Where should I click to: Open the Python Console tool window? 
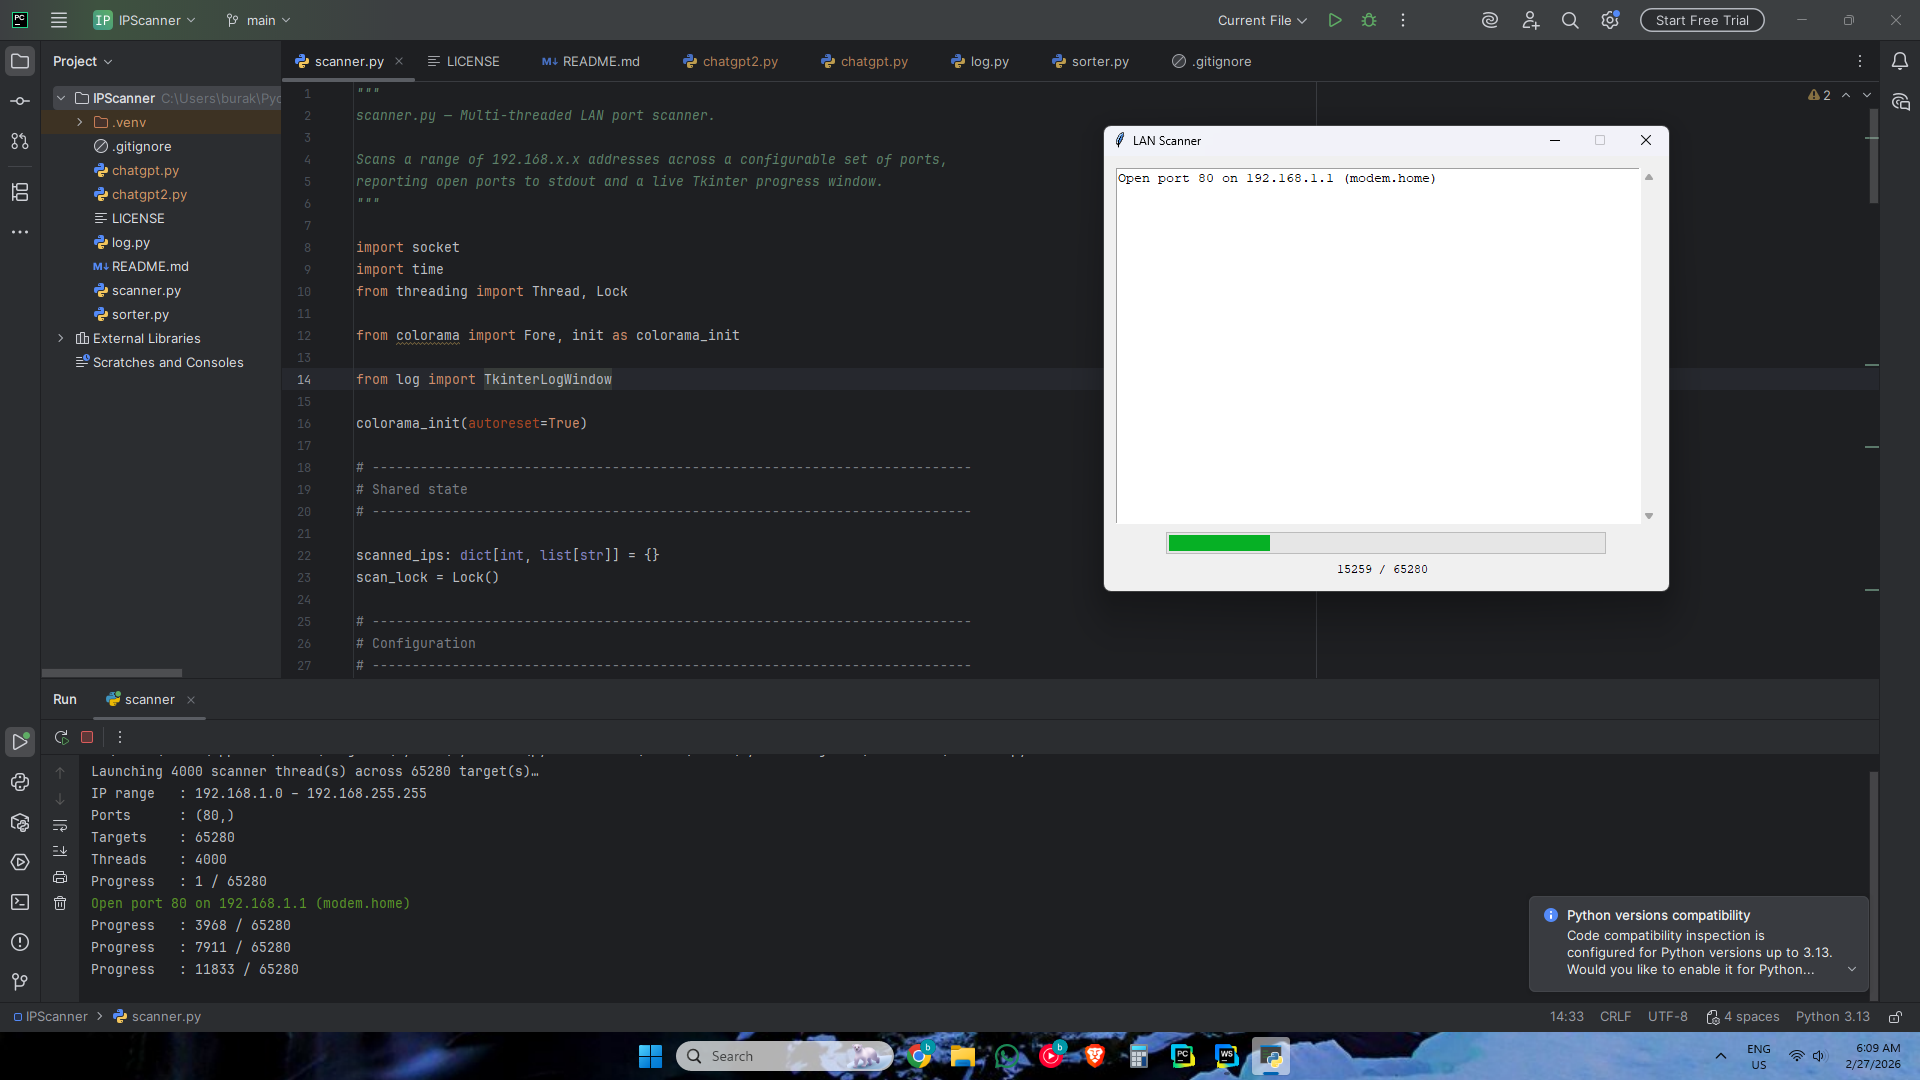pos(20,782)
